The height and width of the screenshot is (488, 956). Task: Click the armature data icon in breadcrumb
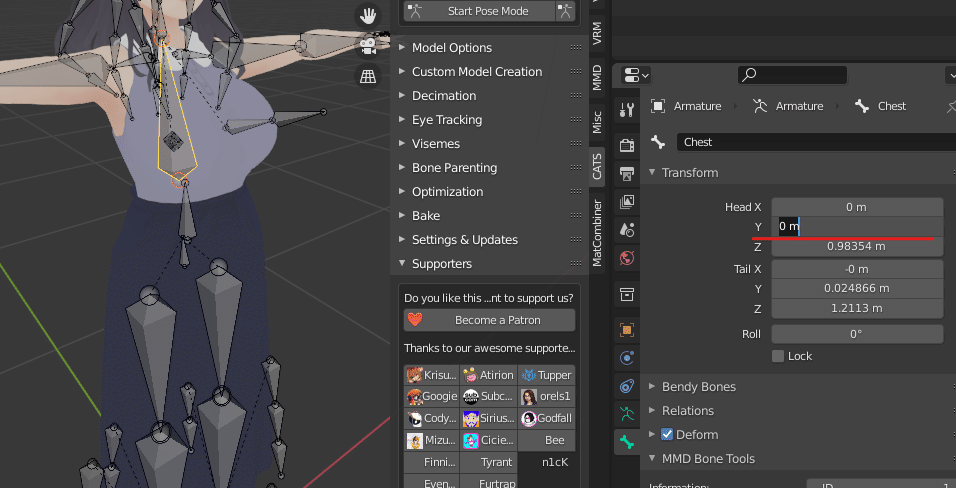tap(760, 106)
